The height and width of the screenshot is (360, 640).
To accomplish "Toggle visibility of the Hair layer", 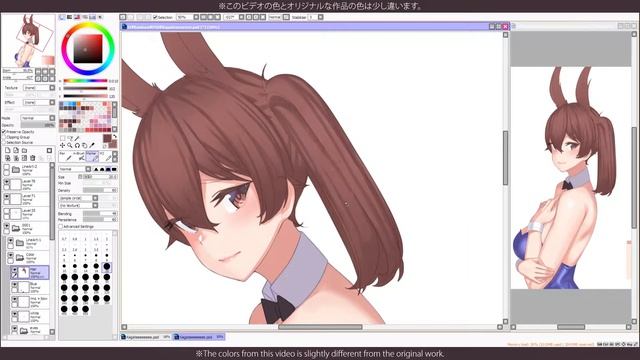I will pos(14,270).
